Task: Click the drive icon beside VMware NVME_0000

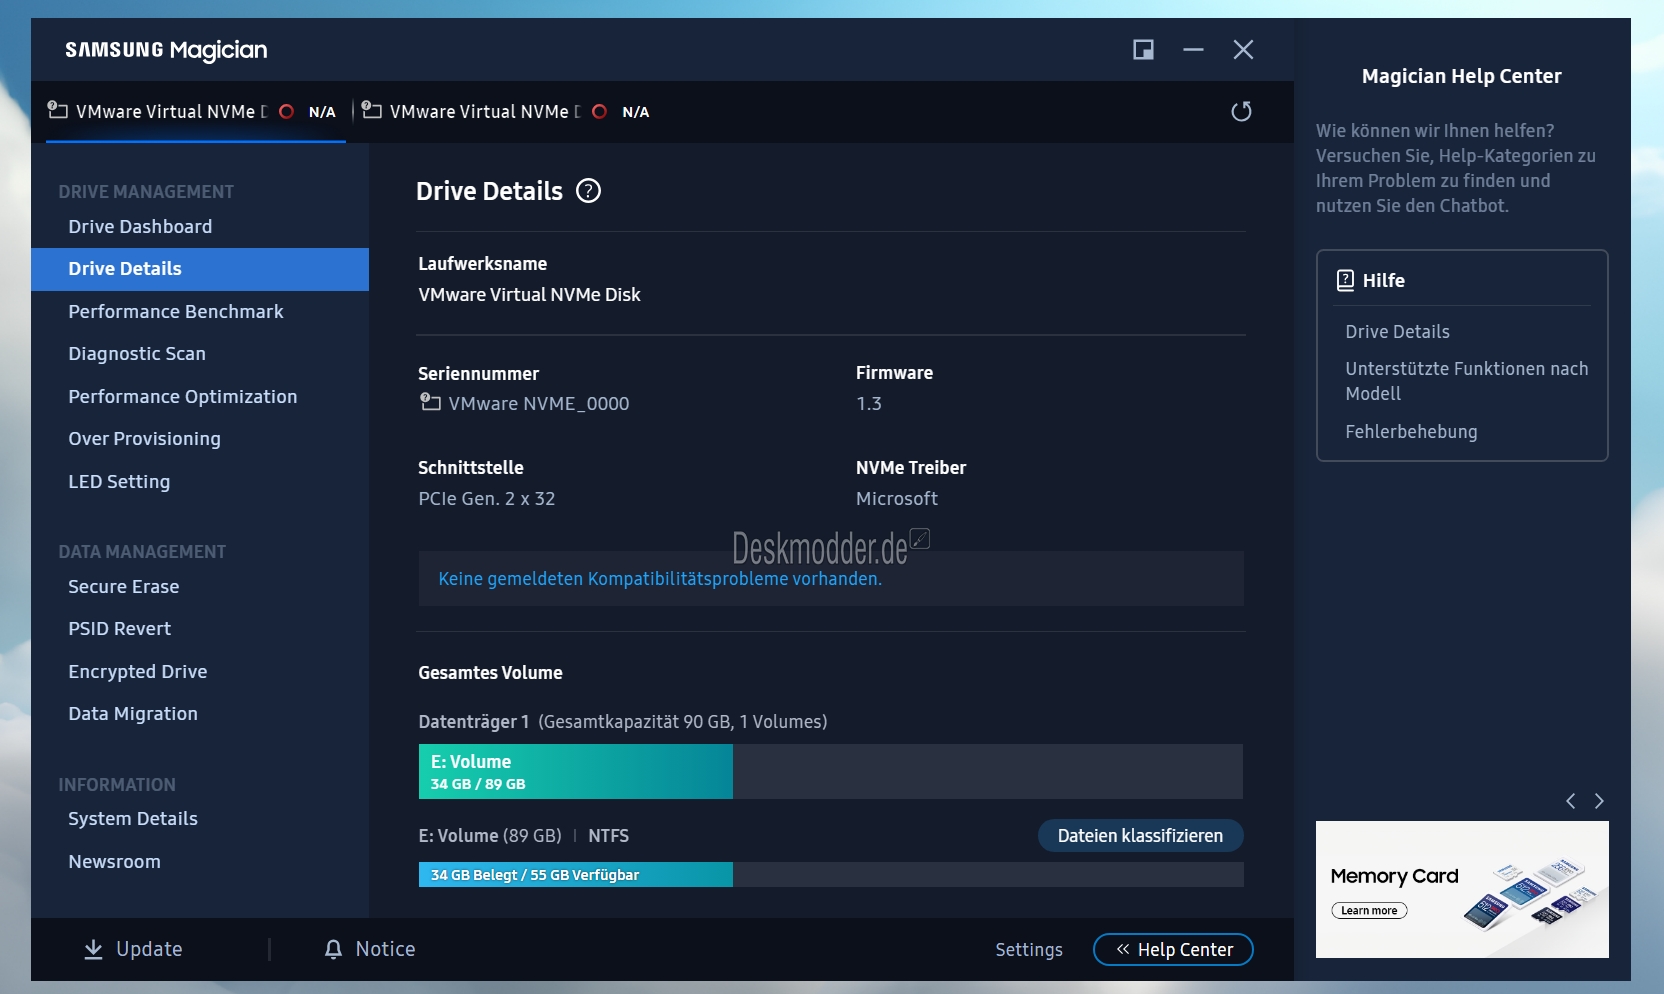Action: click(x=430, y=402)
